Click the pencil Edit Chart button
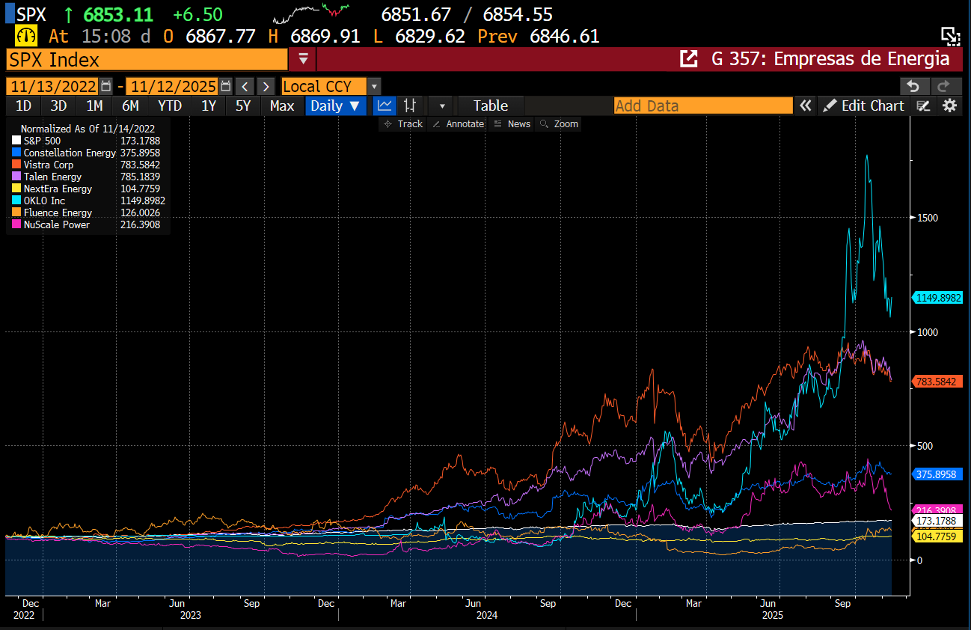Screen dimensions: 972x631 tap(863, 106)
